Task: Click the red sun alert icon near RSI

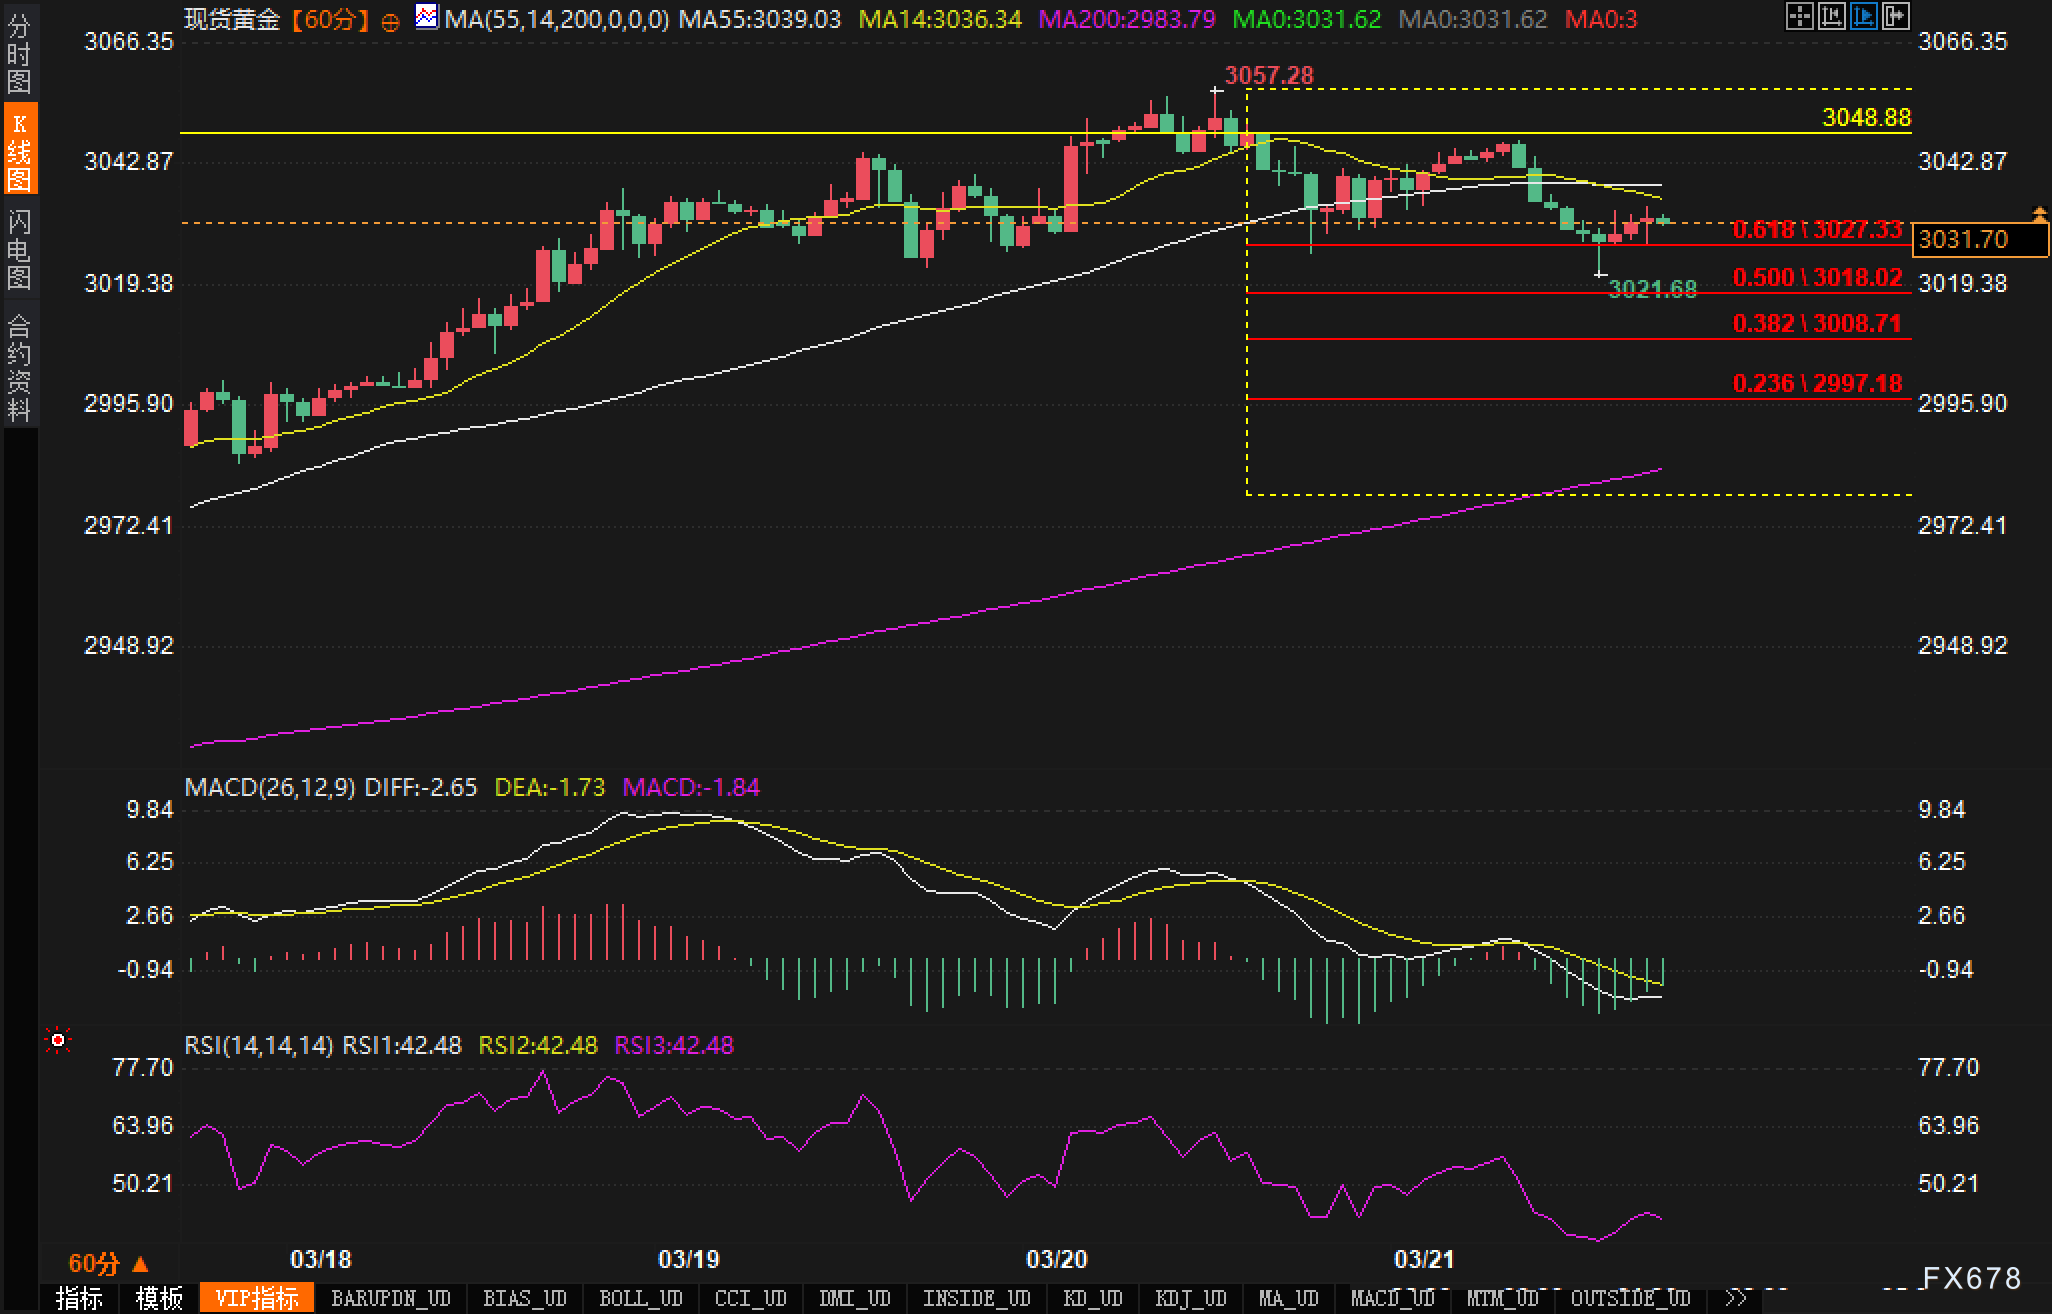Action: [58, 1041]
